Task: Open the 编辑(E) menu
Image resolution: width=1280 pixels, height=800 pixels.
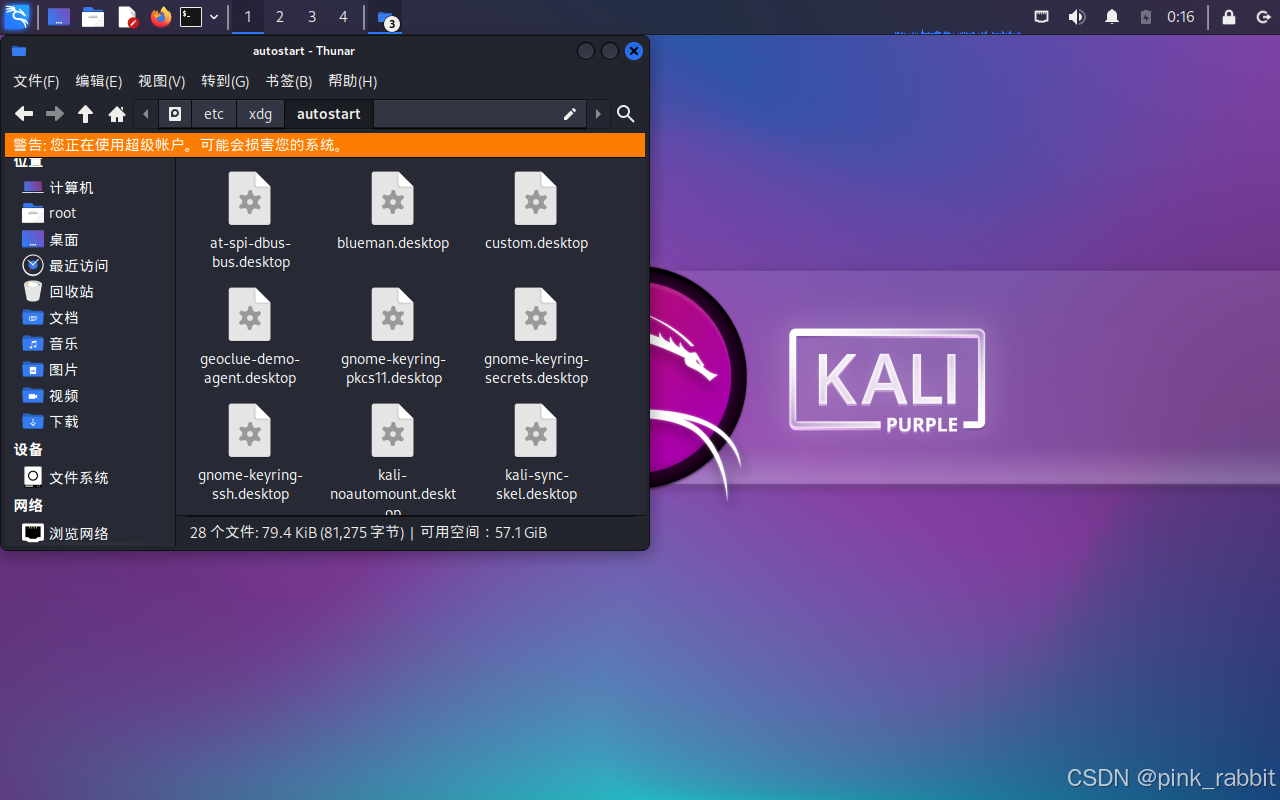Action: click(x=99, y=81)
